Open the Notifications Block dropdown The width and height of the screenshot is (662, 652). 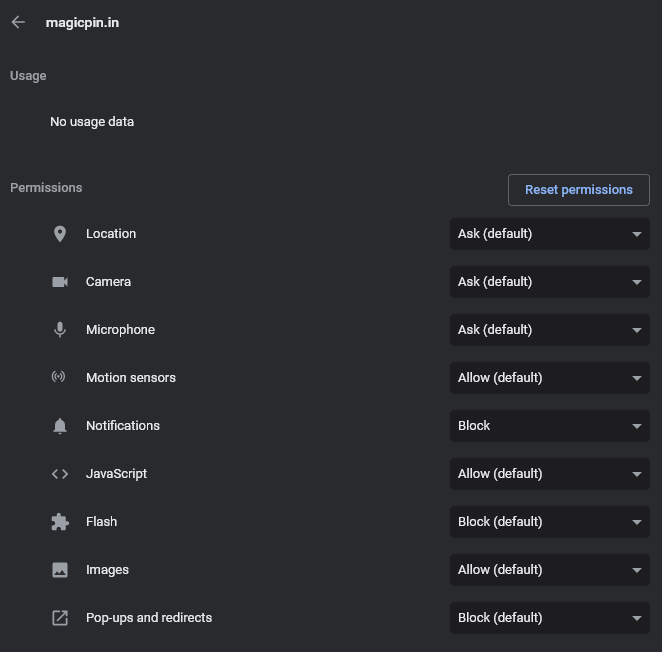coord(550,426)
